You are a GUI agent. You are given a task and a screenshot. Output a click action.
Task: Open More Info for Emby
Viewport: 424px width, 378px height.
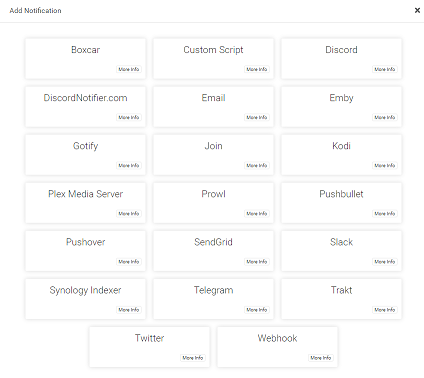pos(385,117)
